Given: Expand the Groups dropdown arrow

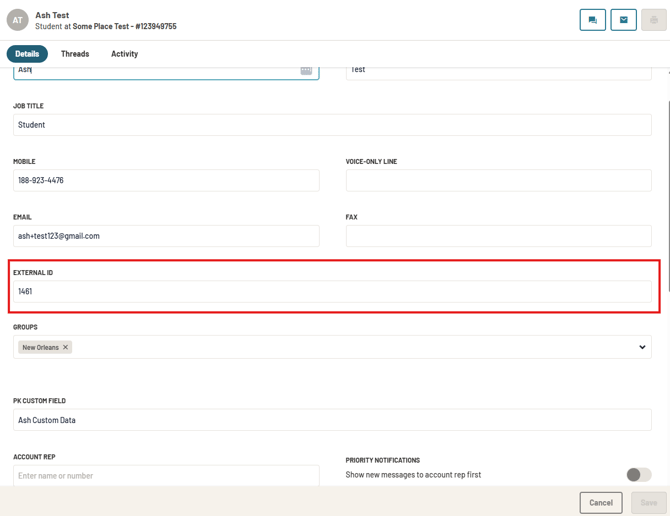Looking at the screenshot, I should click(642, 347).
